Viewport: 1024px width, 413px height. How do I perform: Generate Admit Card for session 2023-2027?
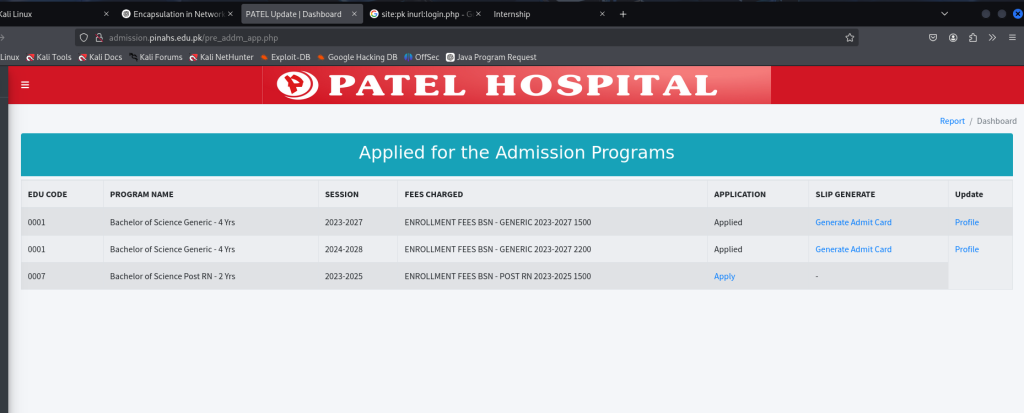point(853,222)
